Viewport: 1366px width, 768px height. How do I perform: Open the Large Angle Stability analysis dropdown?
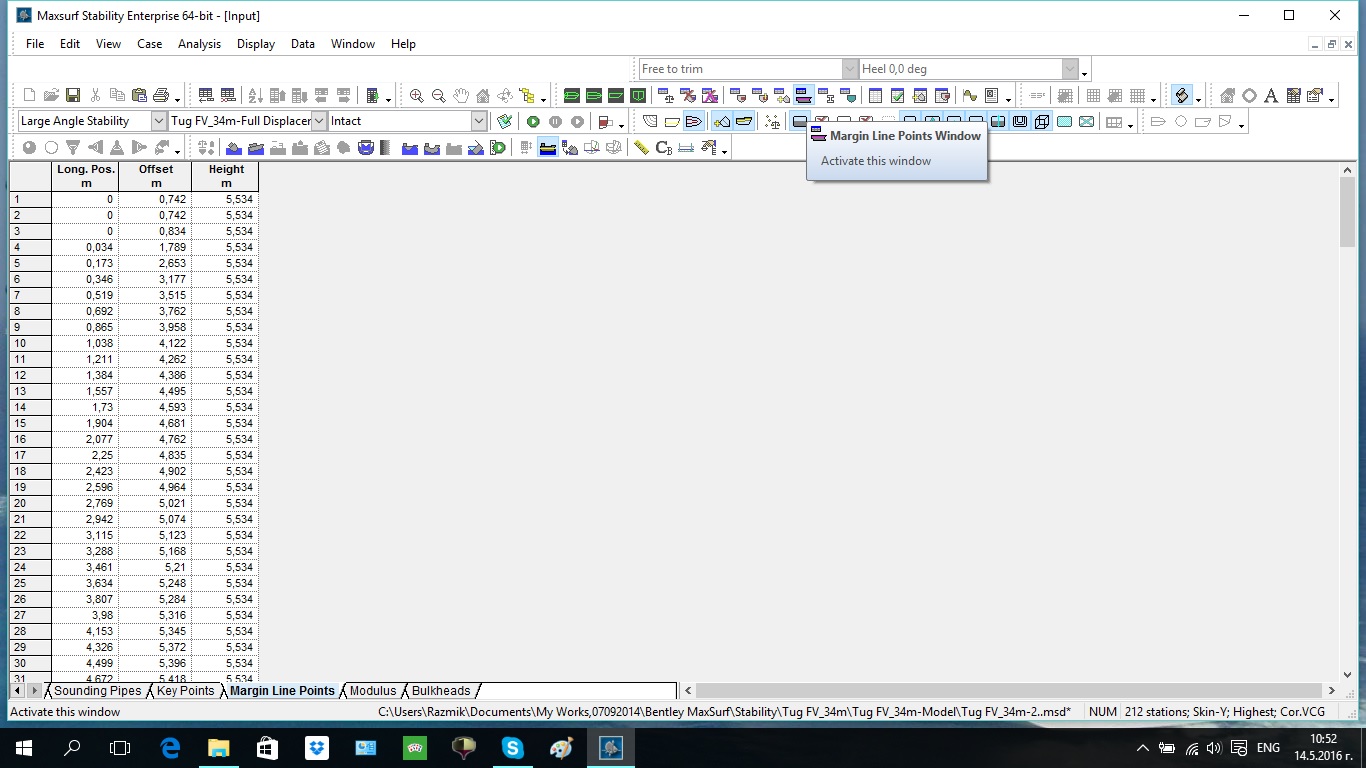click(159, 121)
